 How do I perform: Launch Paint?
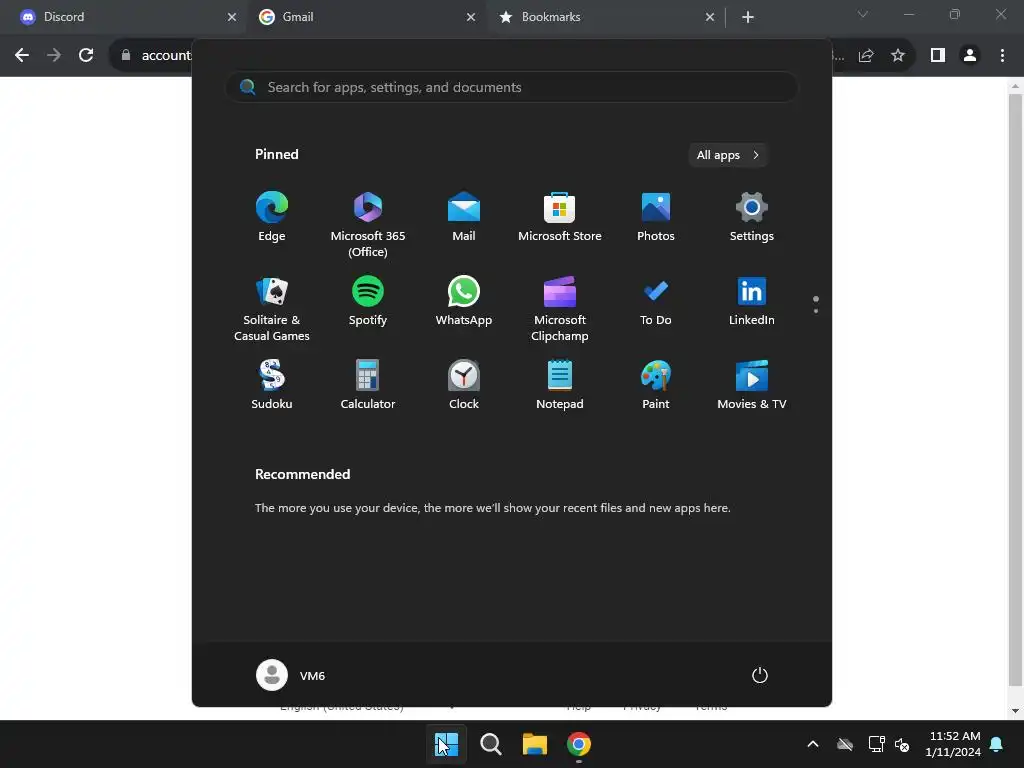coord(656,385)
